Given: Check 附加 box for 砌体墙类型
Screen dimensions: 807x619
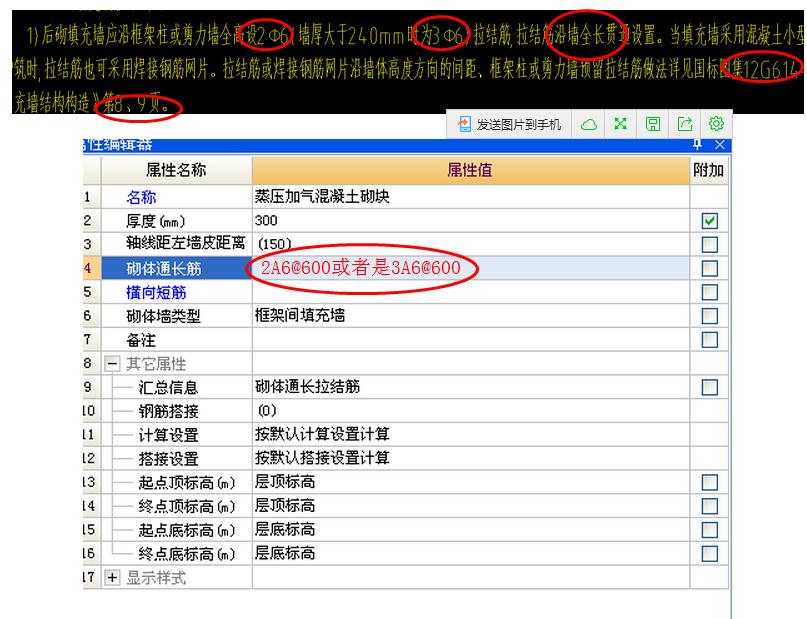Looking at the screenshot, I should [710, 316].
